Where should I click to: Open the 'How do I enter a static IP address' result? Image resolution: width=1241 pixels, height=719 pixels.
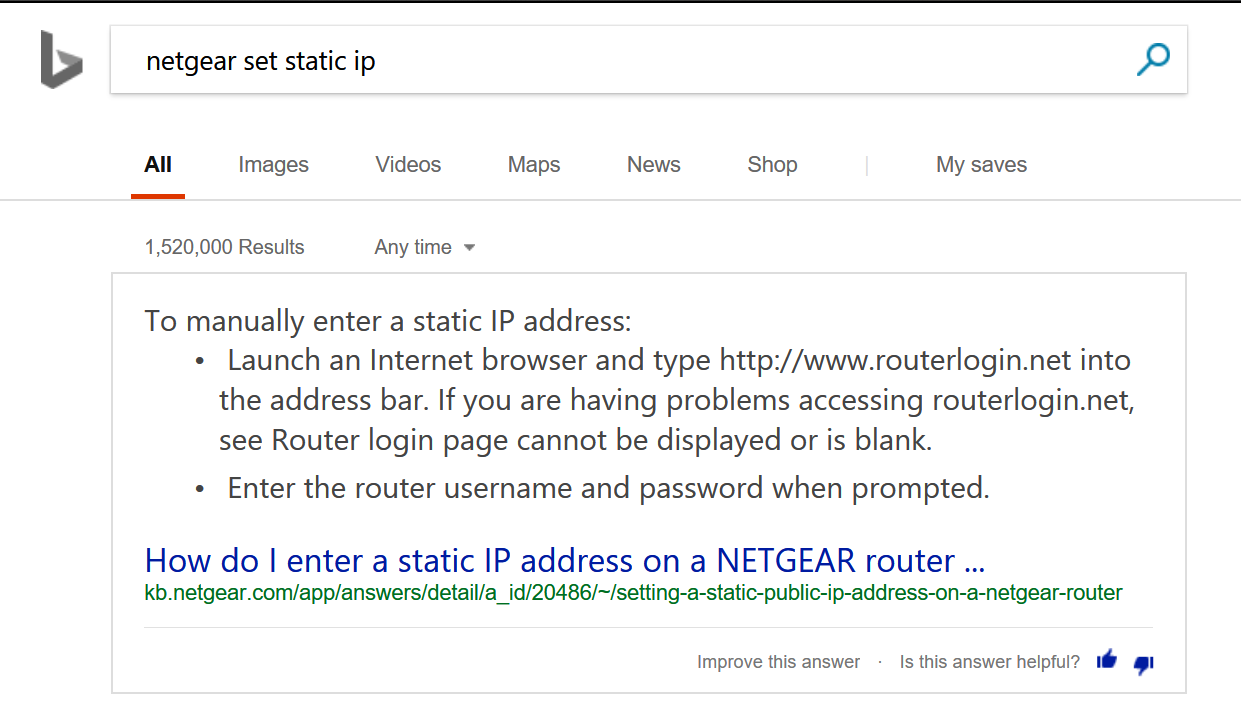pos(565,560)
